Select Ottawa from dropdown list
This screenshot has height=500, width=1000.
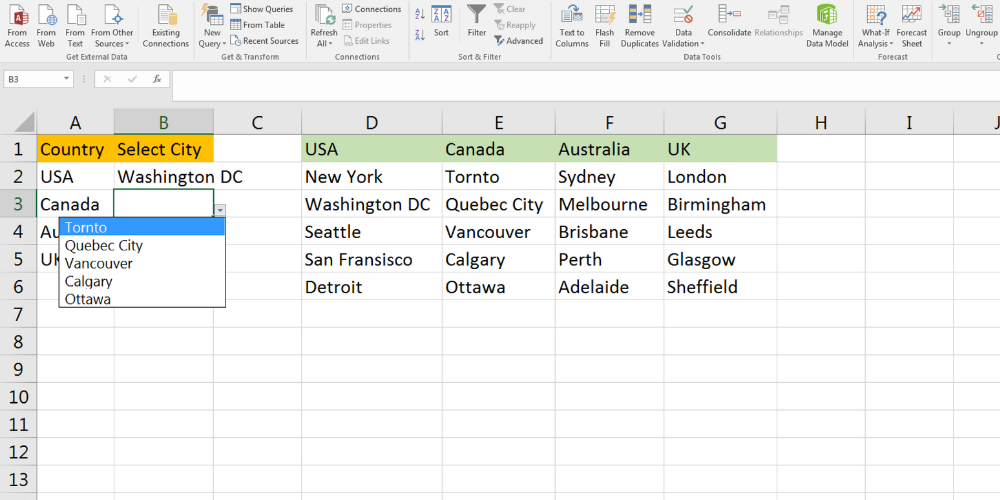(142, 298)
